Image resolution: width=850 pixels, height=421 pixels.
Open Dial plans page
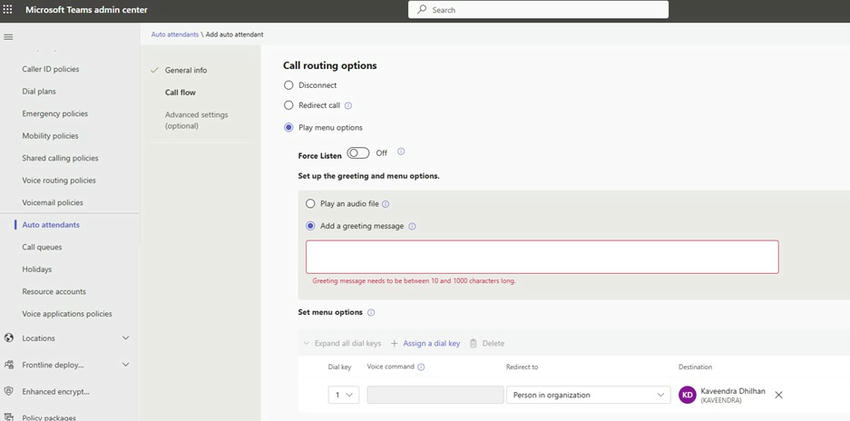point(39,92)
